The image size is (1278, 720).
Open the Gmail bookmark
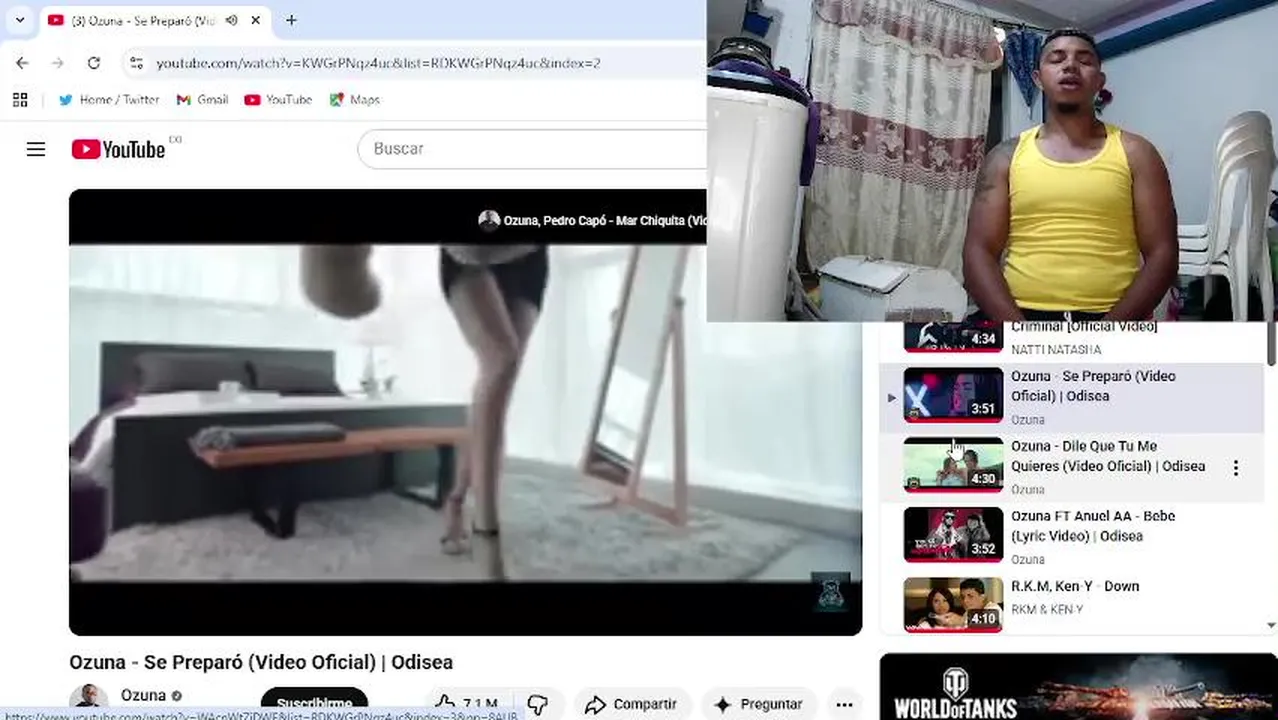[202, 100]
